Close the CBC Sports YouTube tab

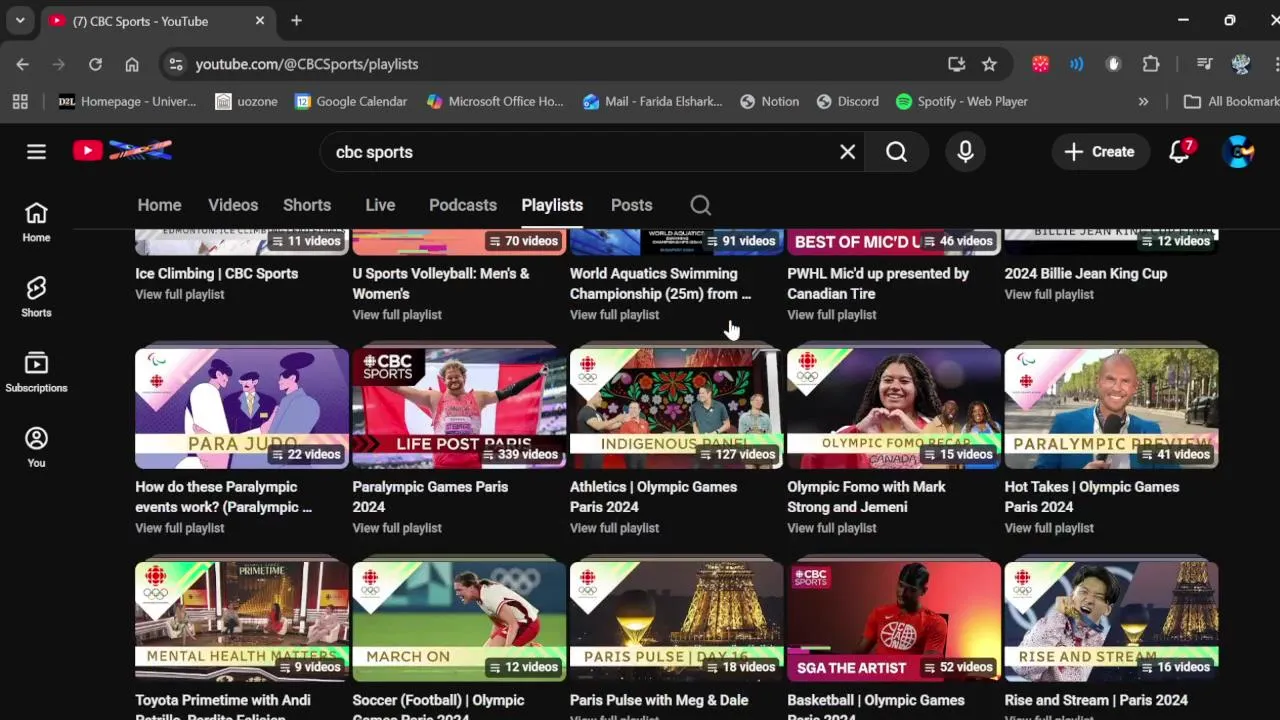[x=260, y=20]
